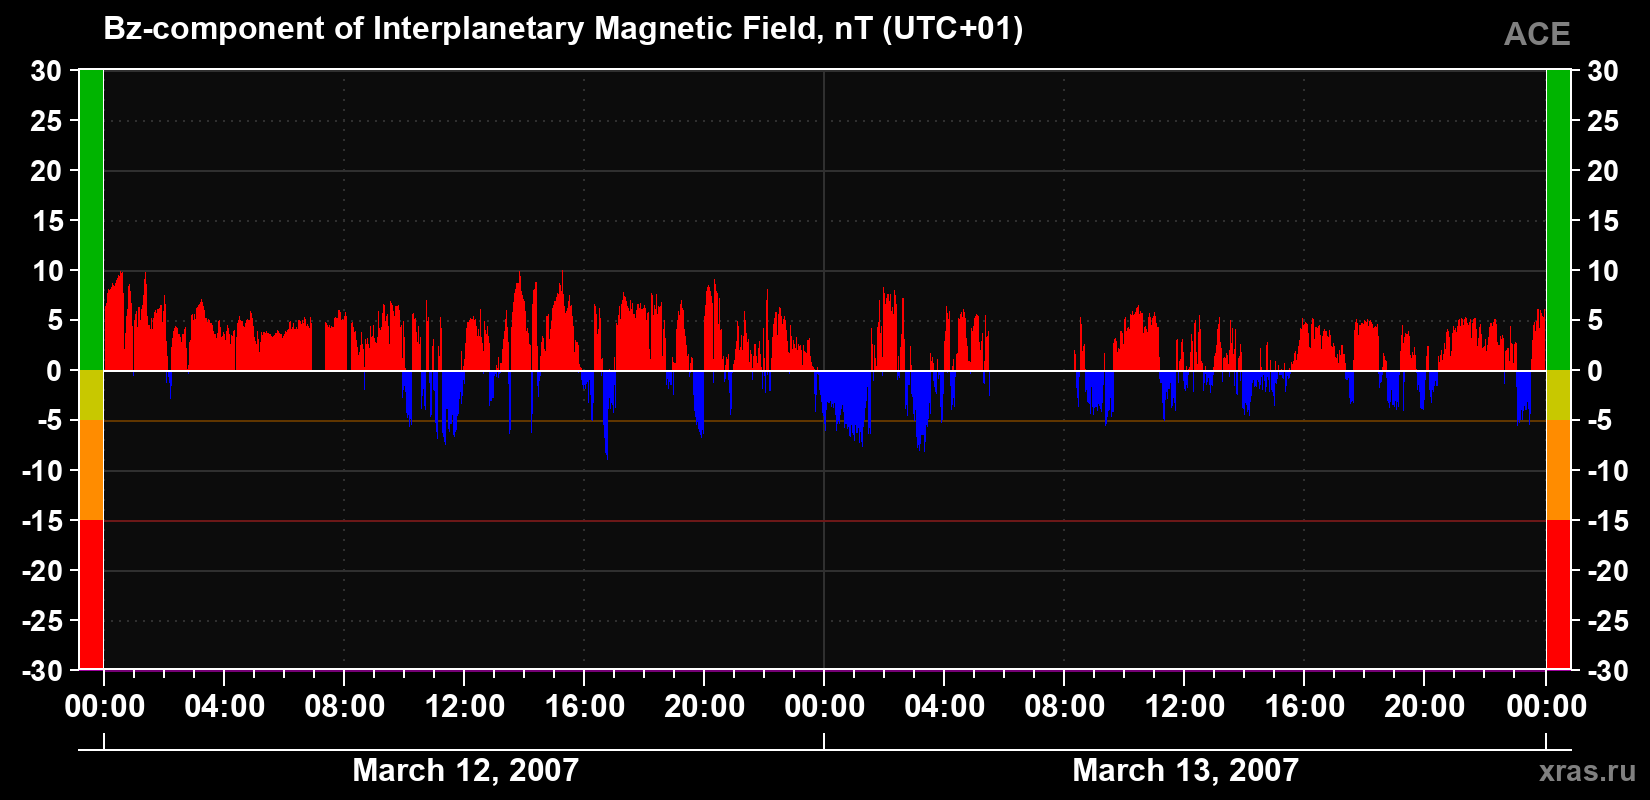The height and width of the screenshot is (800, 1650).
Task: Click the 12:00 time label under March 12
Action: tap(465, 707)
